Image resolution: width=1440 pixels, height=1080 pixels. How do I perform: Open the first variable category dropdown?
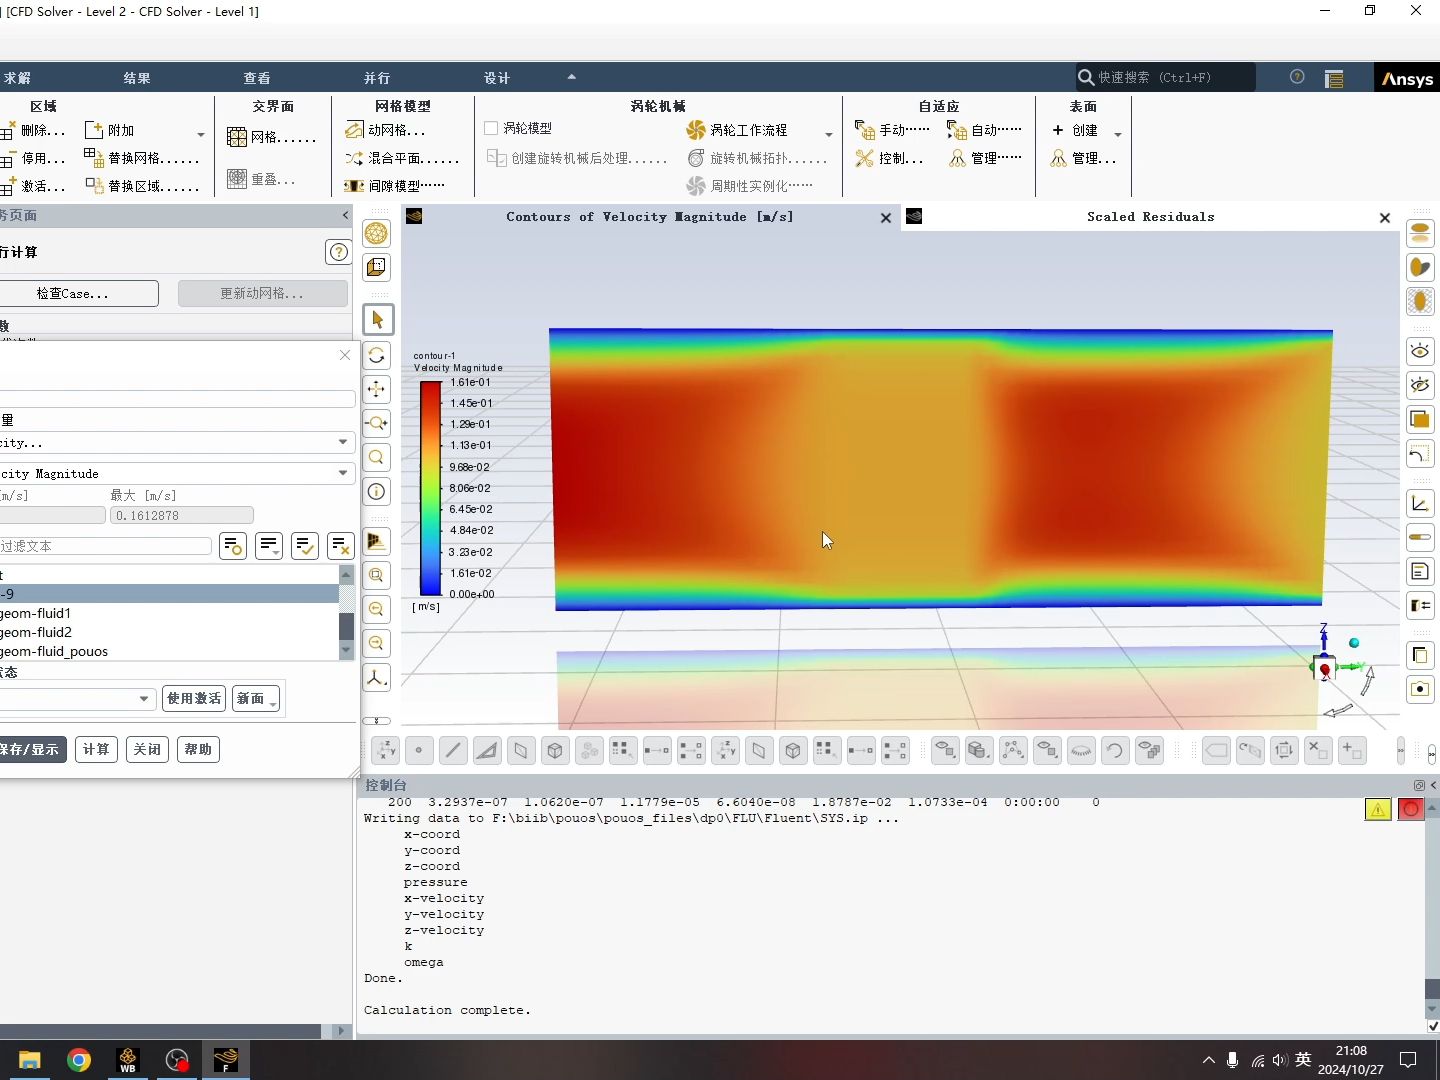(343, 442)
